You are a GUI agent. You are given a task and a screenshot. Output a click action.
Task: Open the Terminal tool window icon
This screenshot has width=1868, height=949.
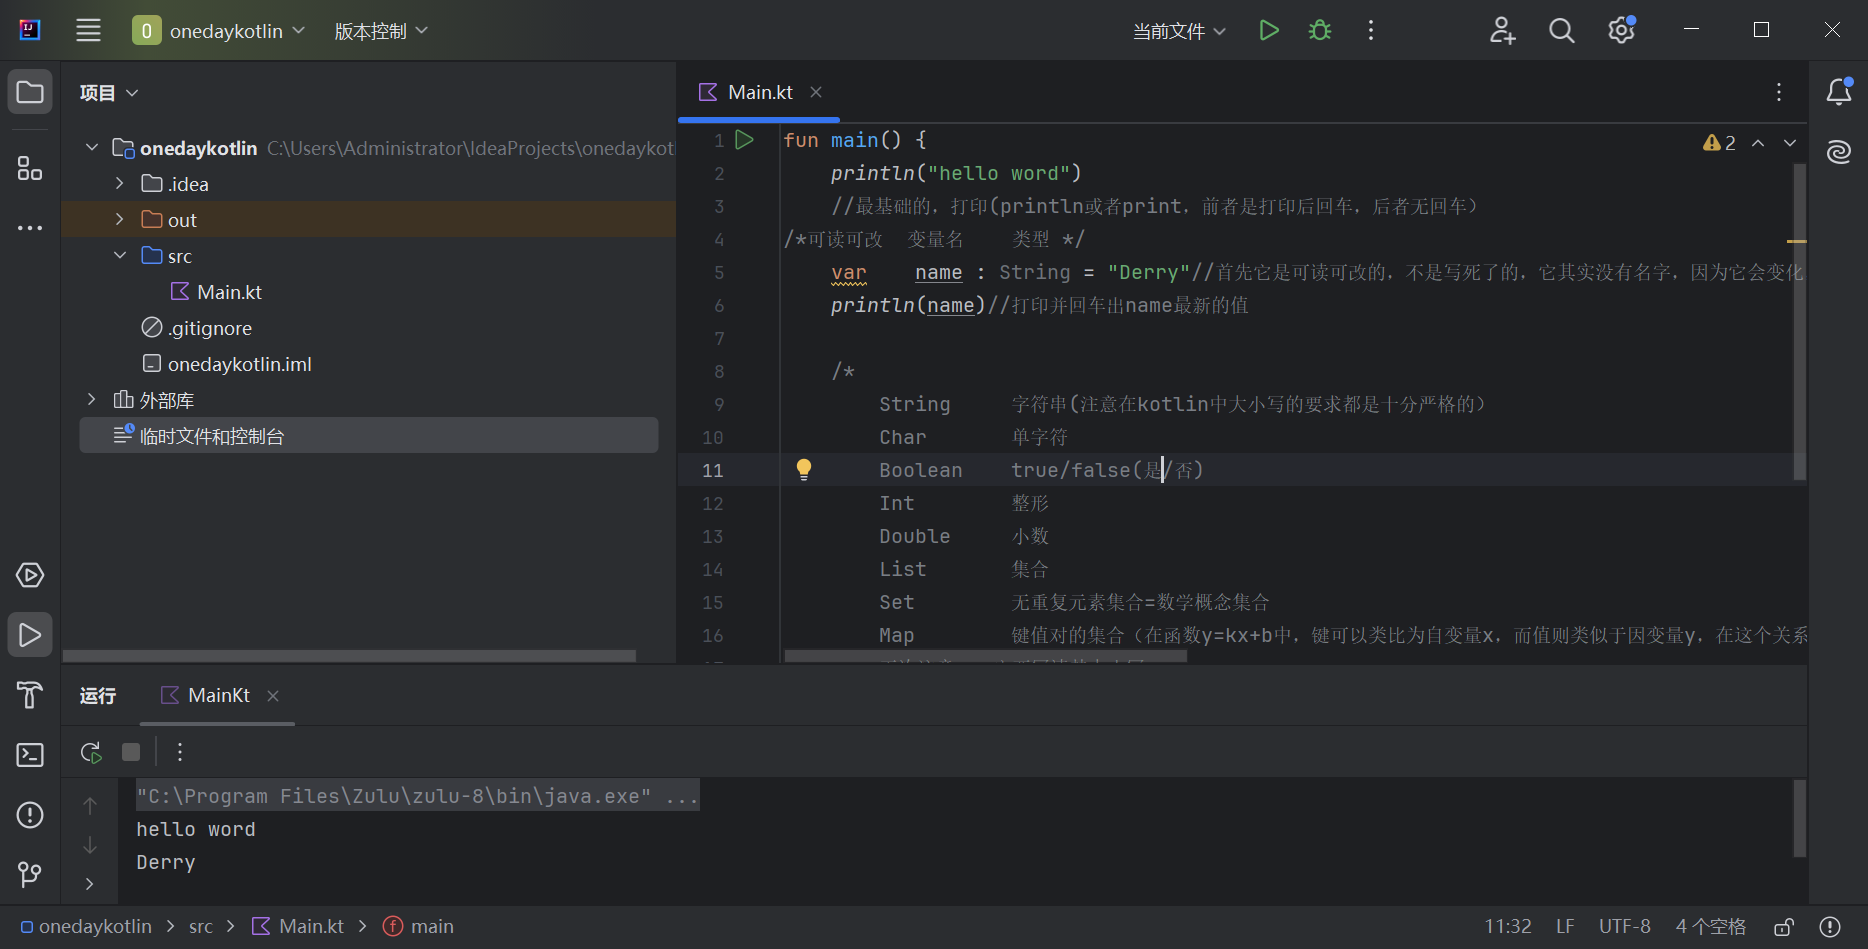(30, 755)
